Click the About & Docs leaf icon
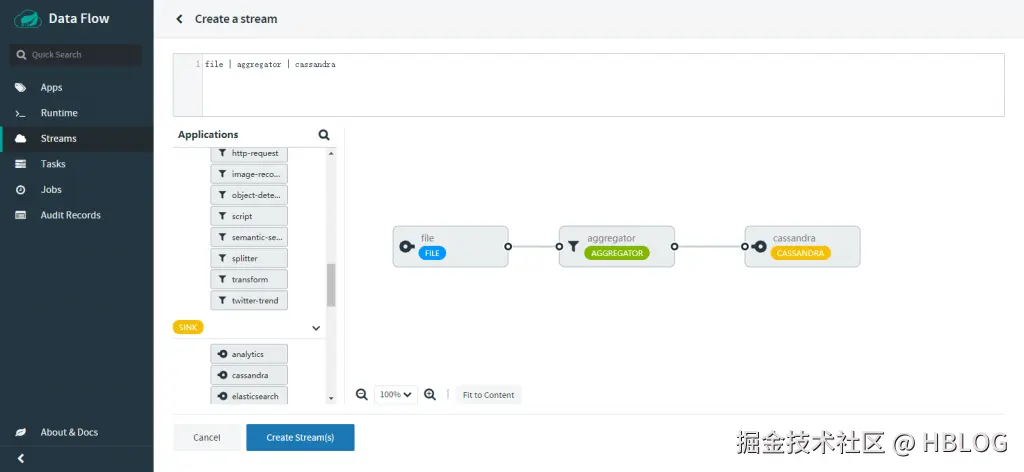The image size is (1024, 472). click(21, 432)
